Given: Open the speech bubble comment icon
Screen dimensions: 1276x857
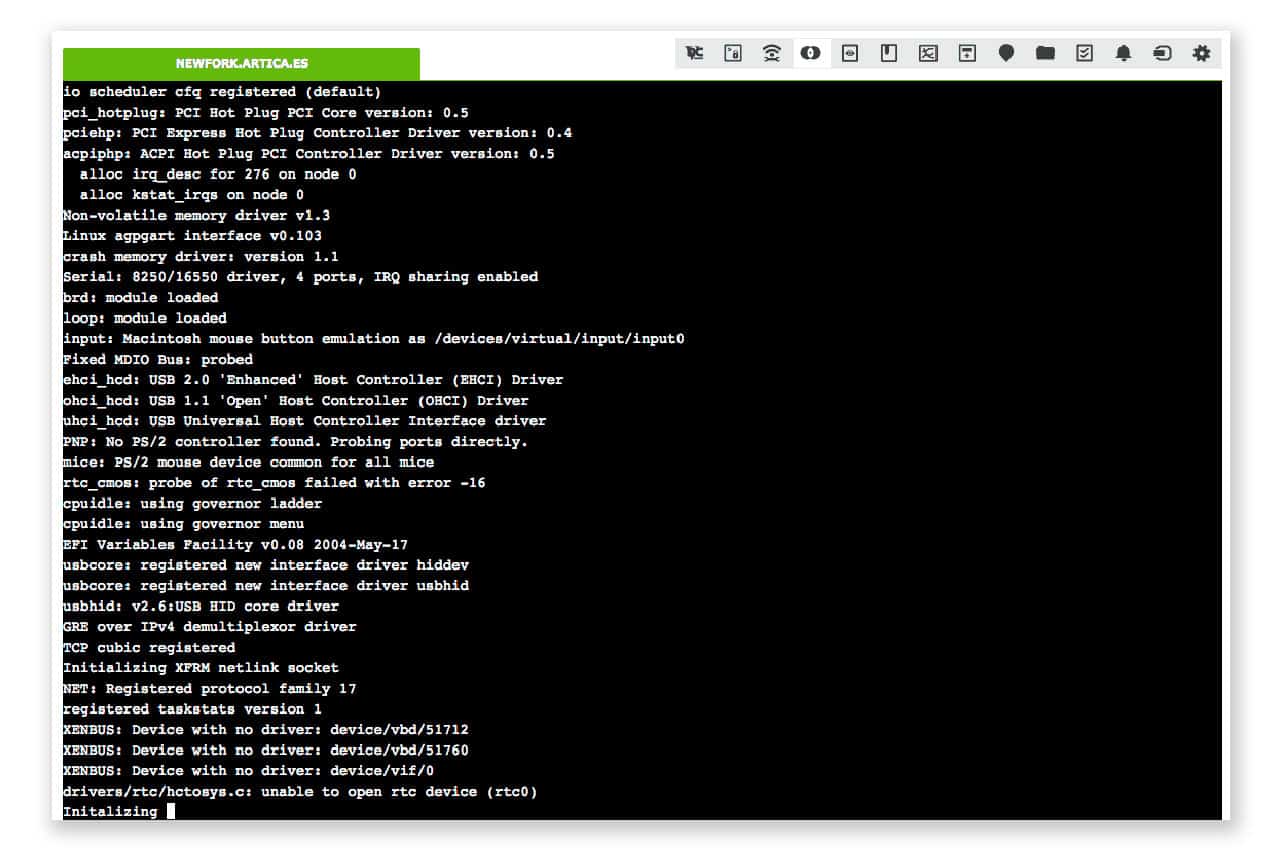Looking at the screenshot, I should (x=1006, y=53).
